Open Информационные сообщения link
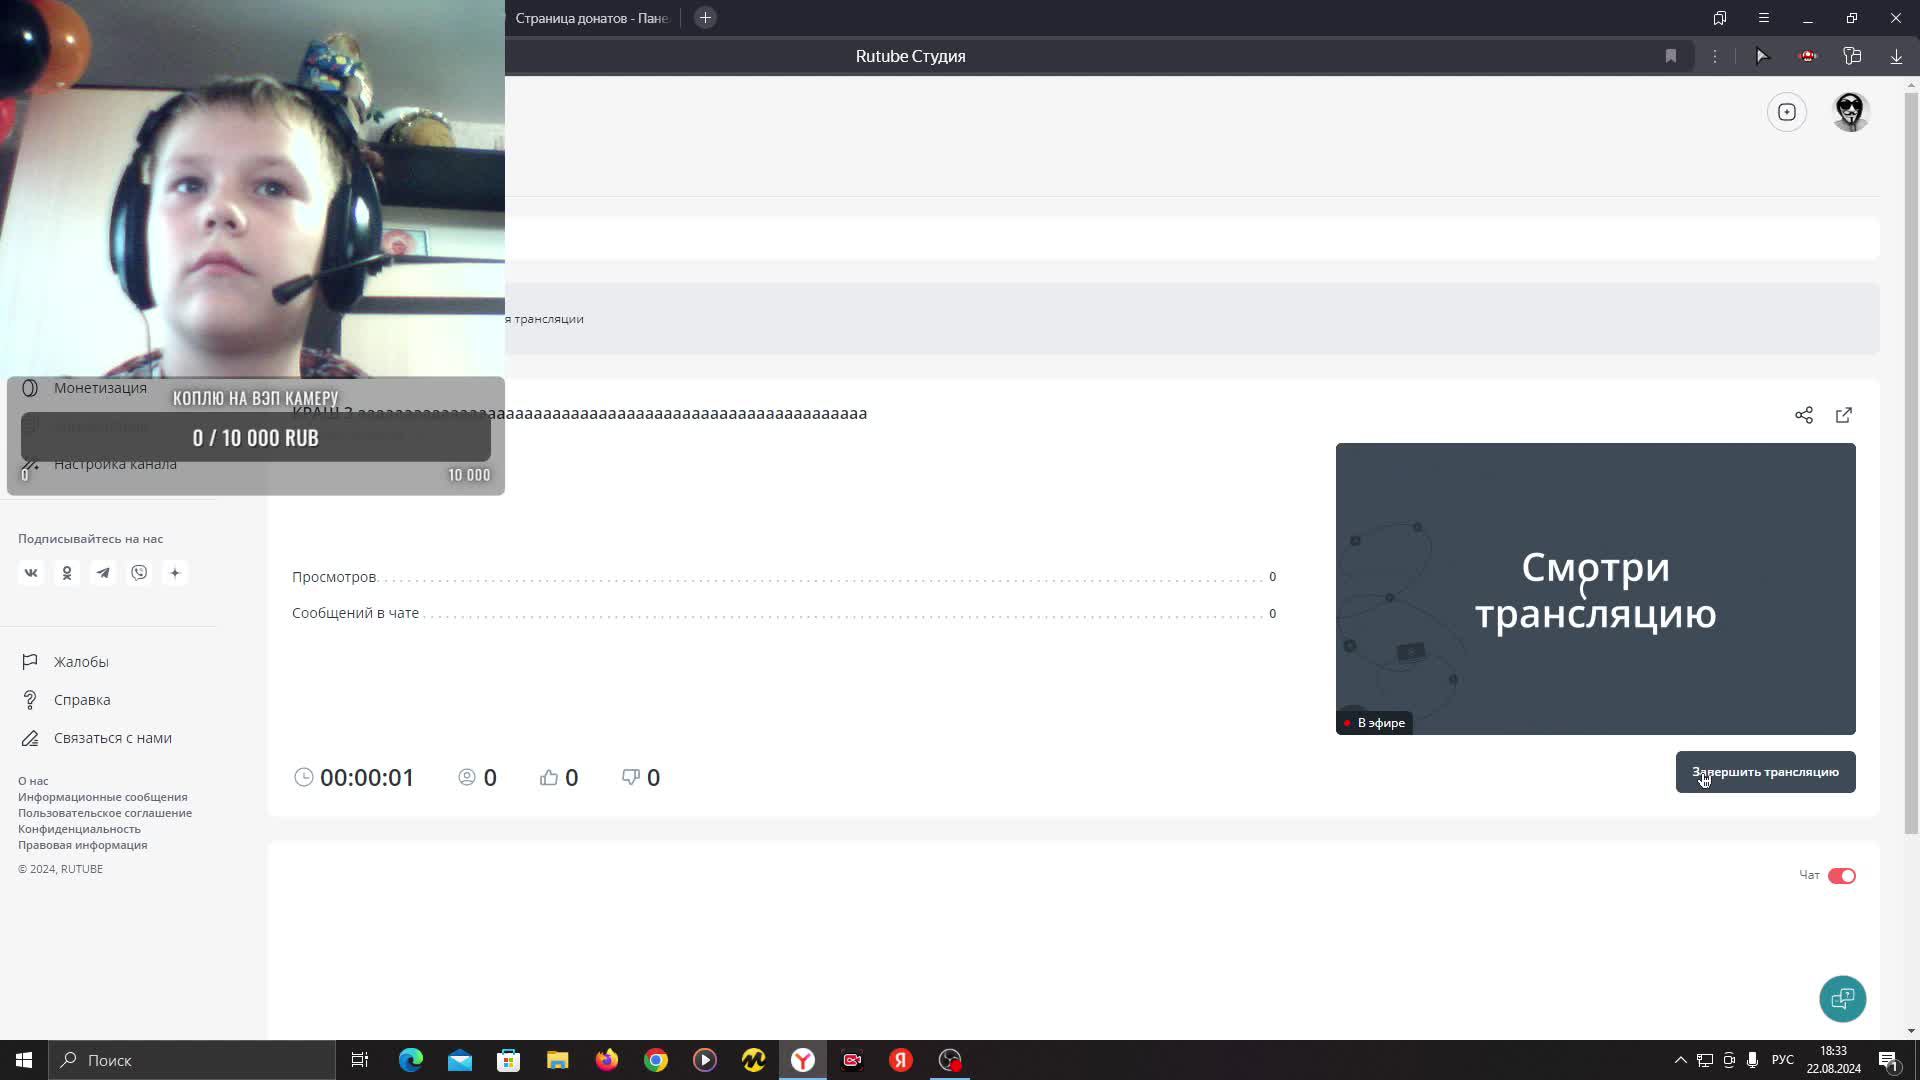Image resolution: width=1920 pixels, height=1080 pixels. pyautogui.click(x=103, y=797)
